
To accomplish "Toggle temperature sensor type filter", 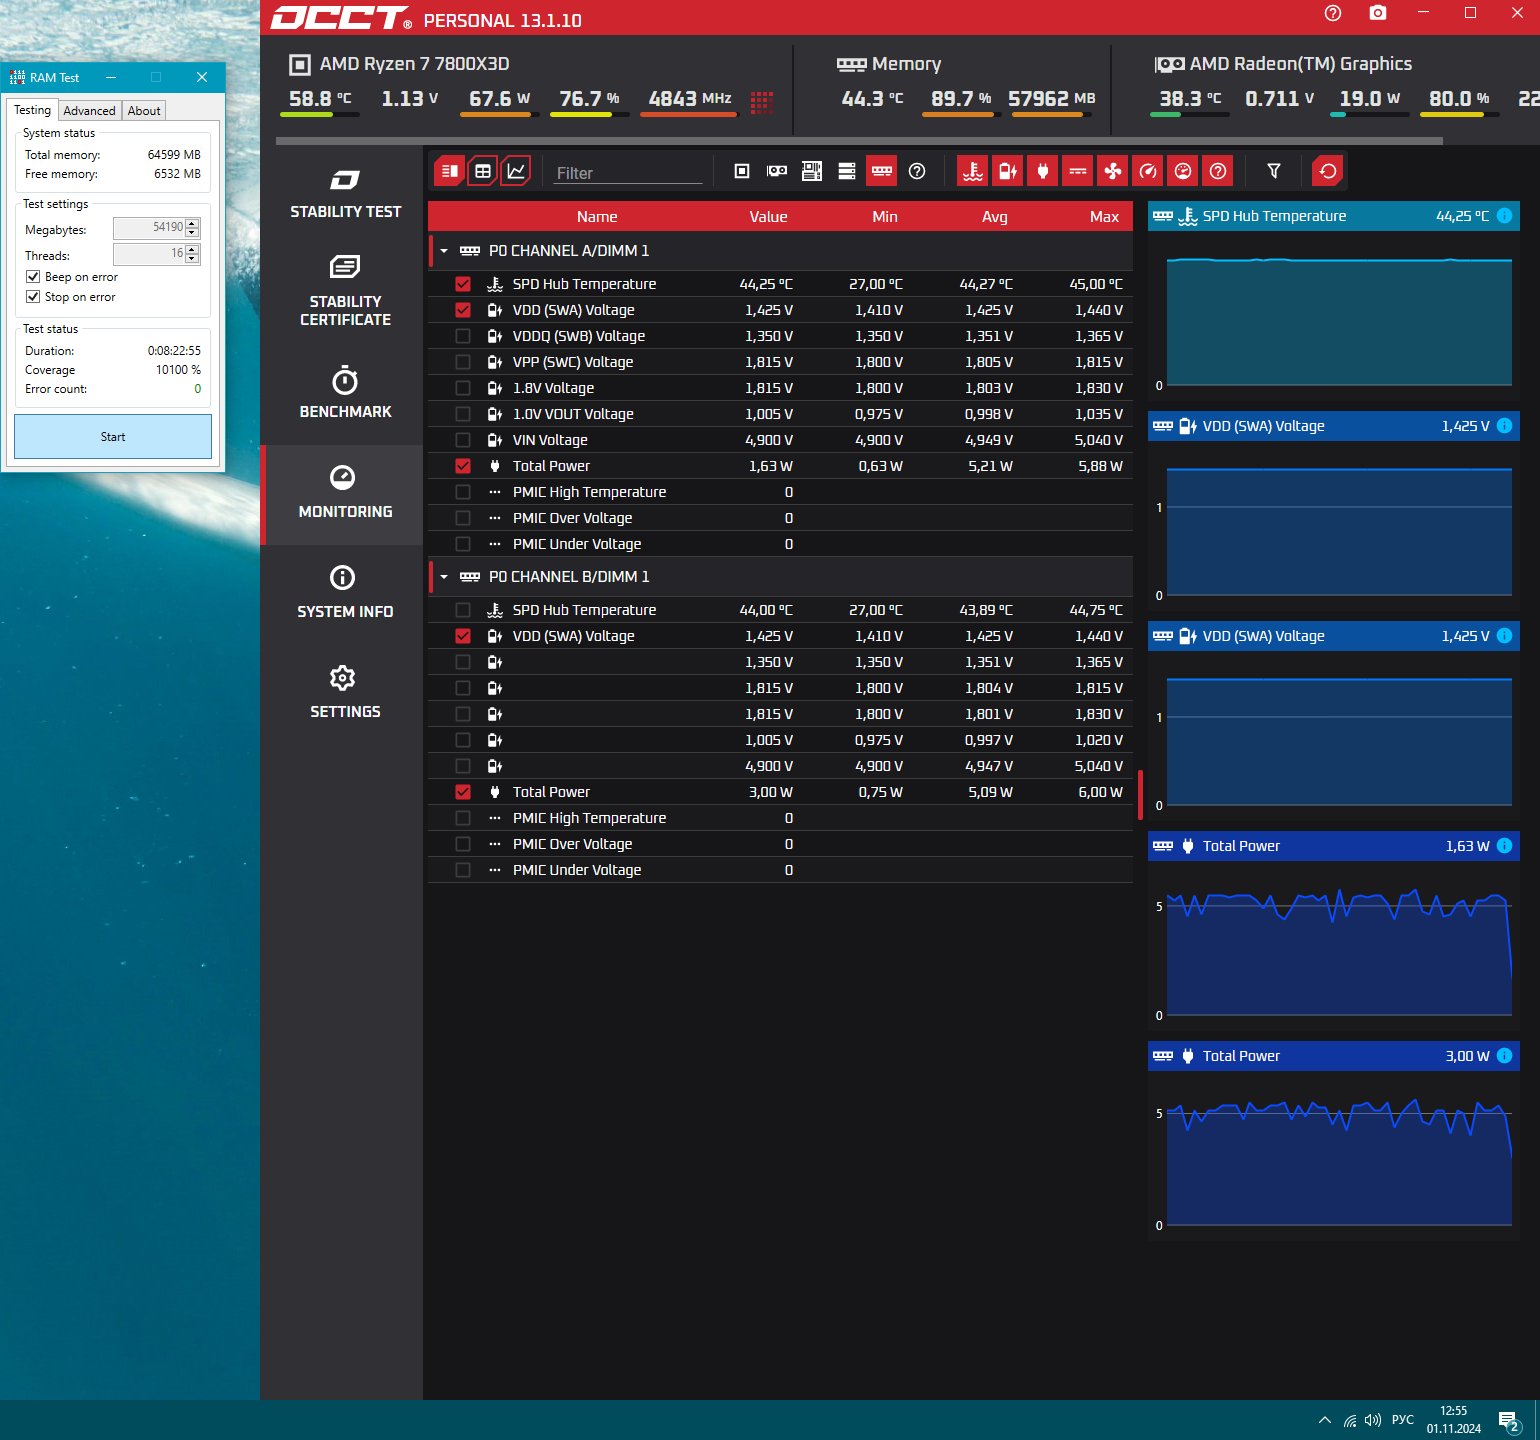I will click(x=973, y=171).
